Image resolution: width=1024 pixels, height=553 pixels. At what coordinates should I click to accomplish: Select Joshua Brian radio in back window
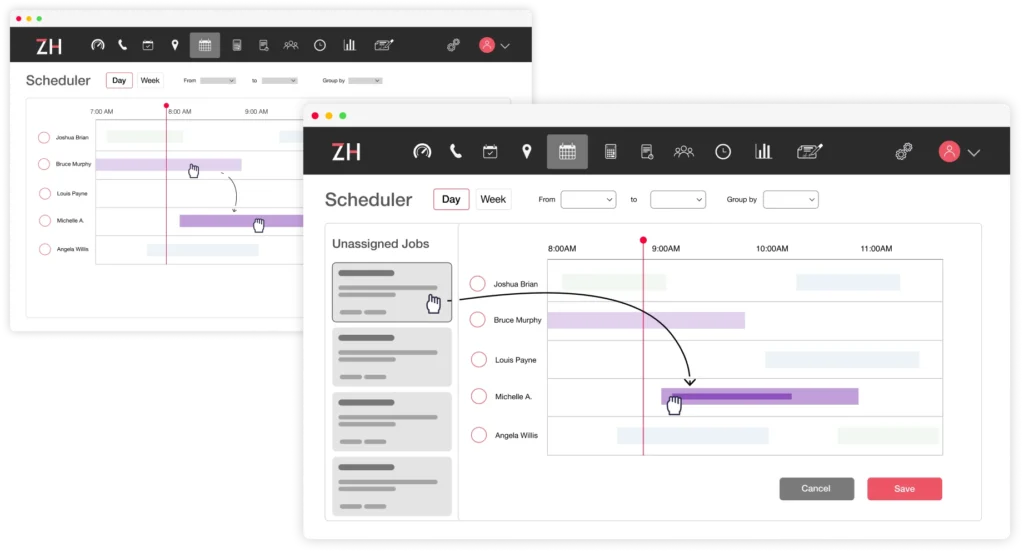click(x=44, y=138)
